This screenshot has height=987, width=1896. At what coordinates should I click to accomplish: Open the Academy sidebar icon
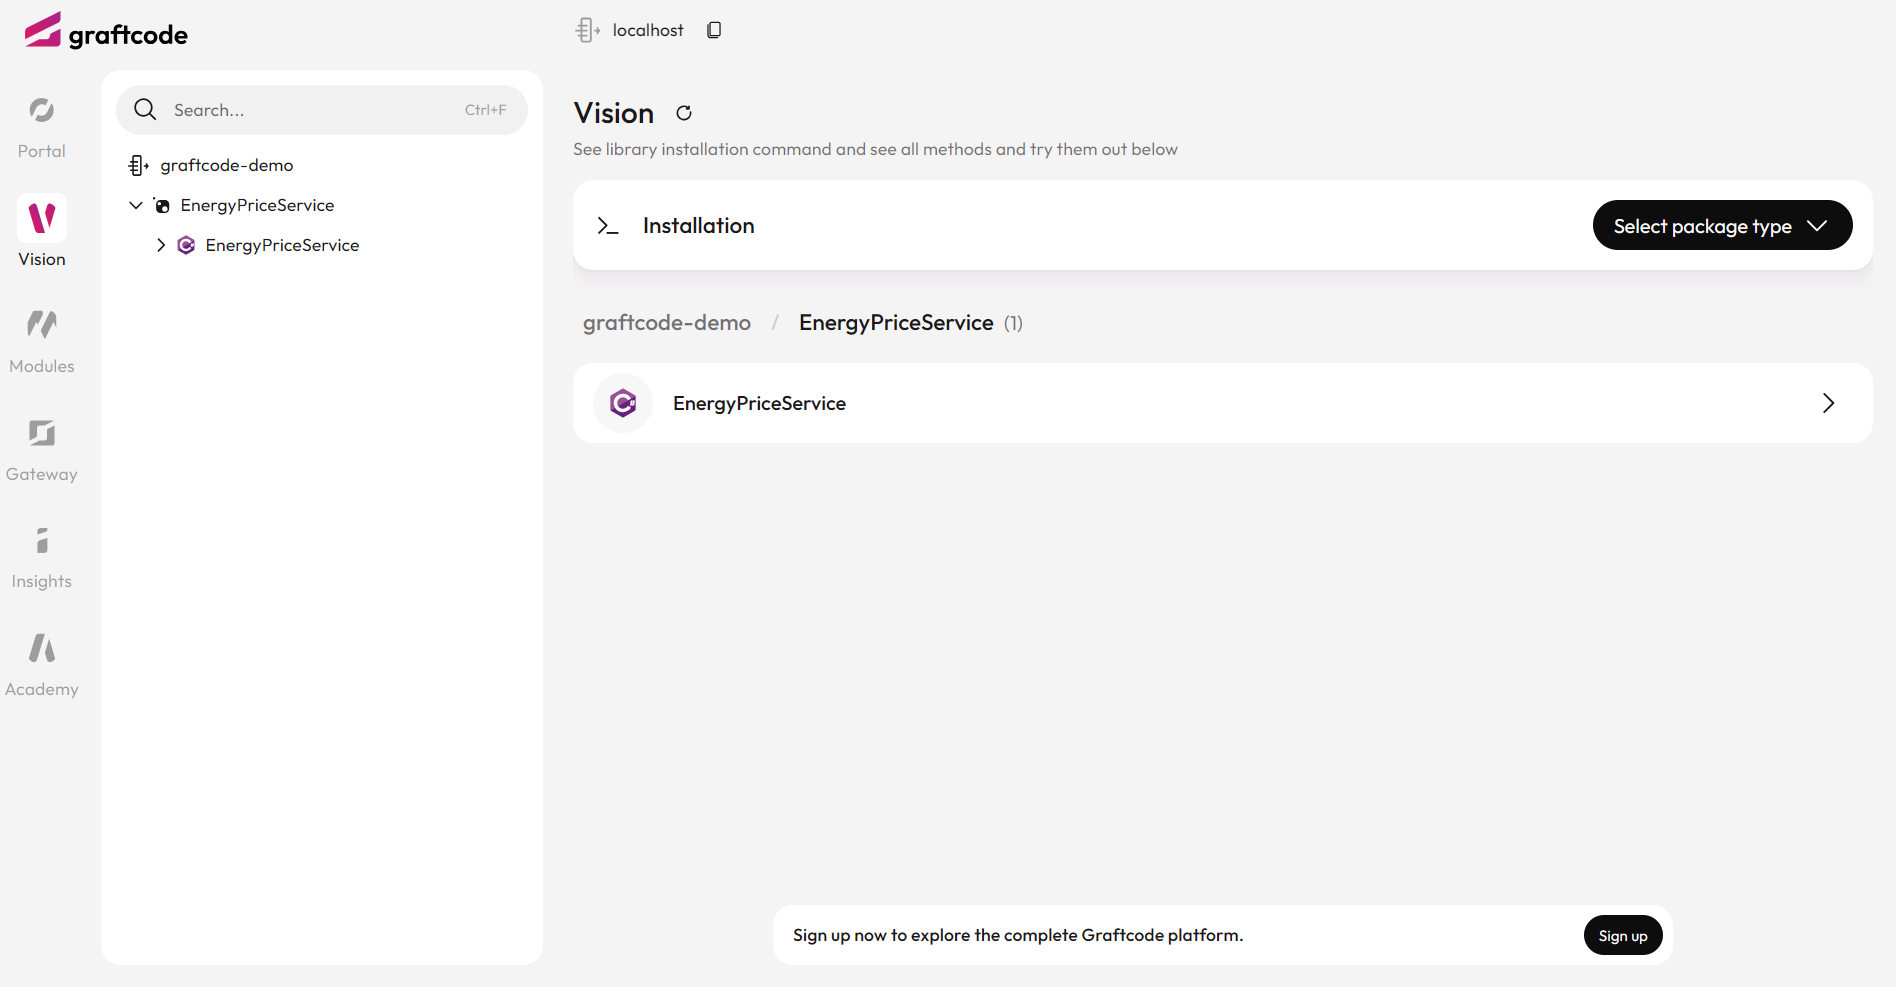tap(42, 648)
